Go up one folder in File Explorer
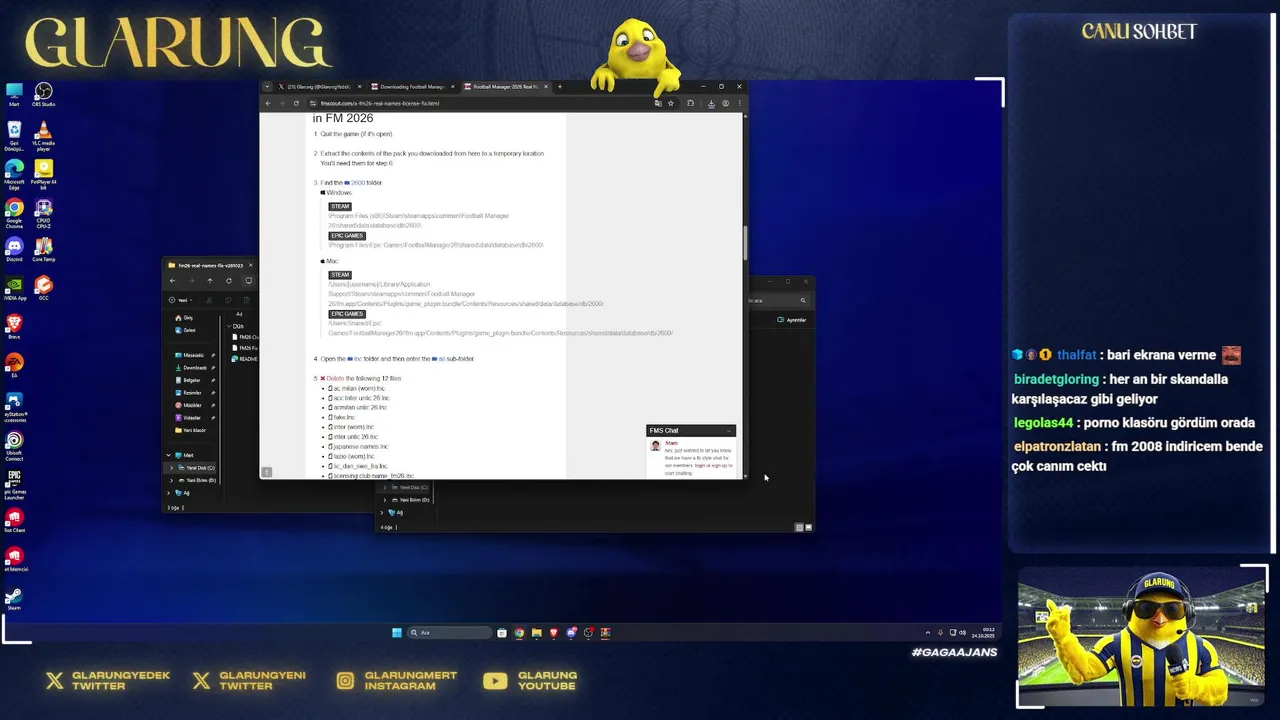 pos(209,281)
